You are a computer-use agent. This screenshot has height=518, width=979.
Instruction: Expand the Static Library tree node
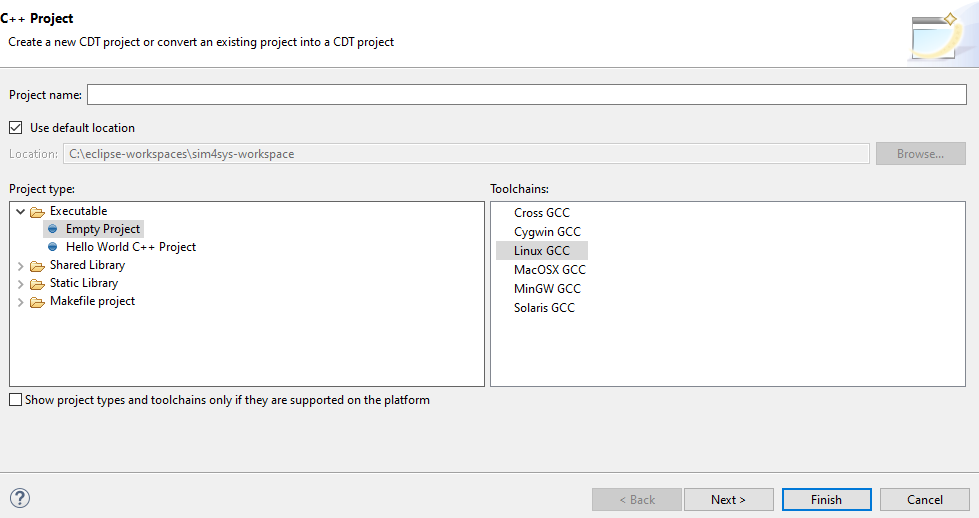(21, 284)
